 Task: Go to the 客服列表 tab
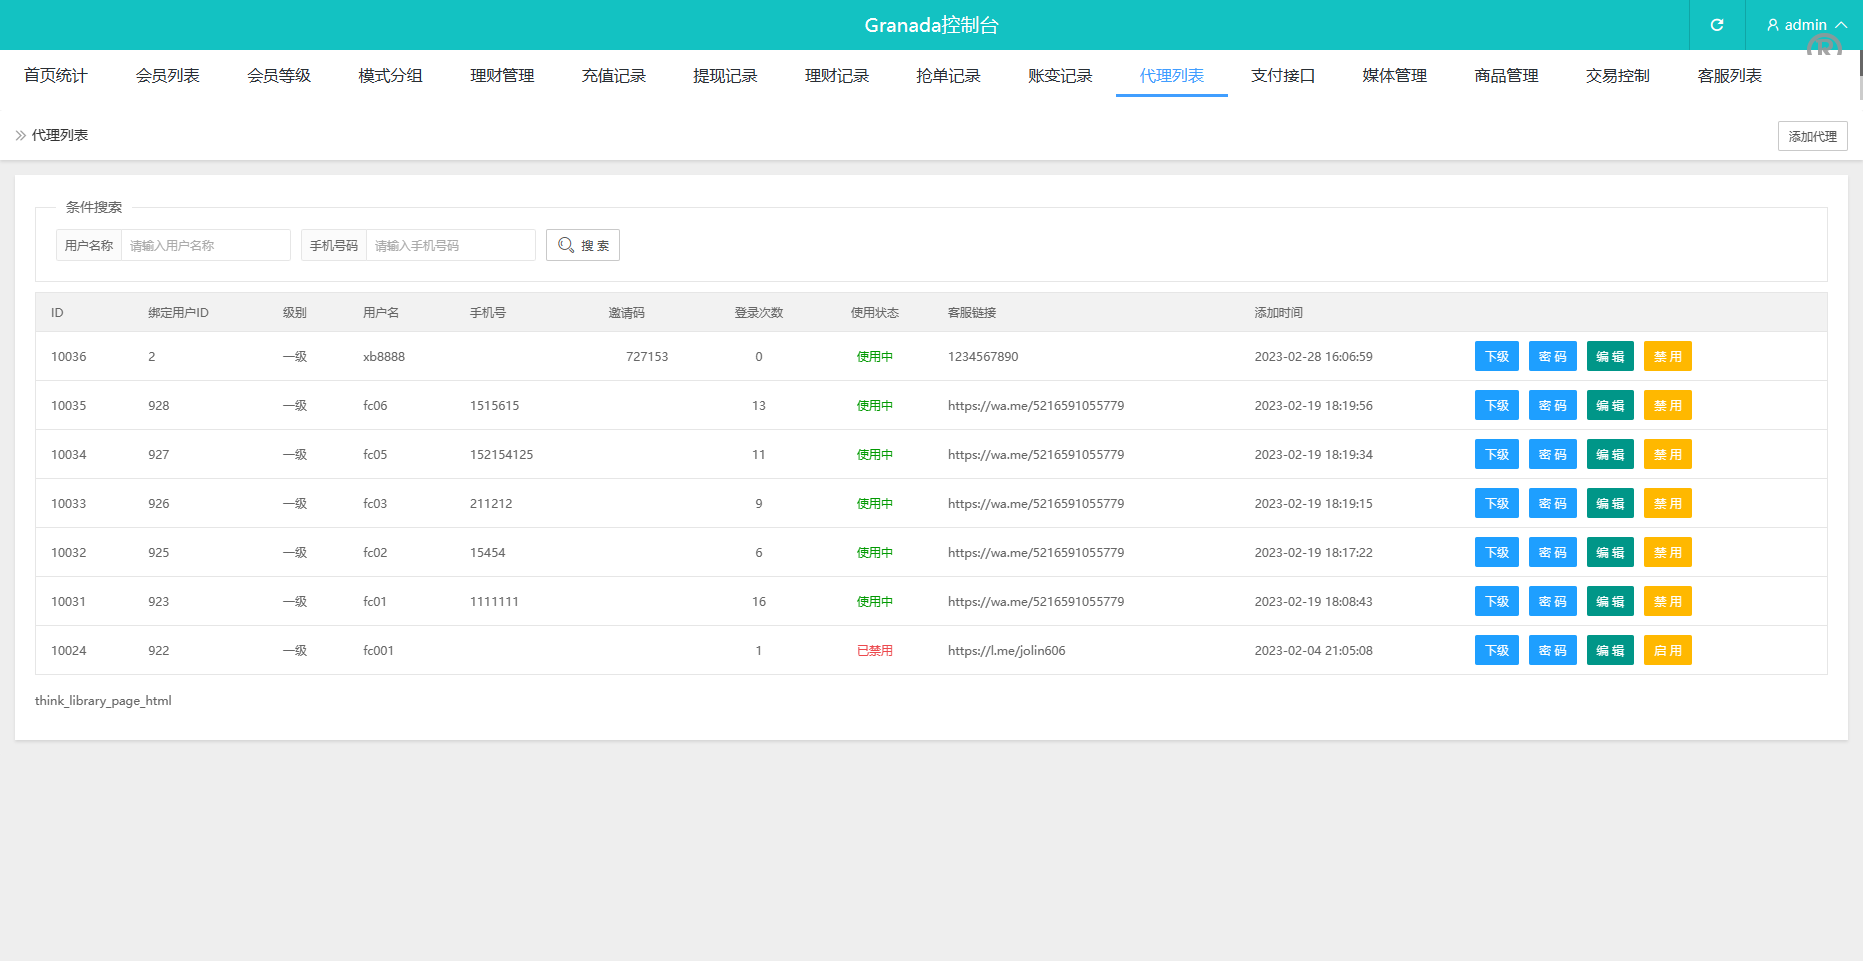pyautogui.click(x=1729, y=76)
